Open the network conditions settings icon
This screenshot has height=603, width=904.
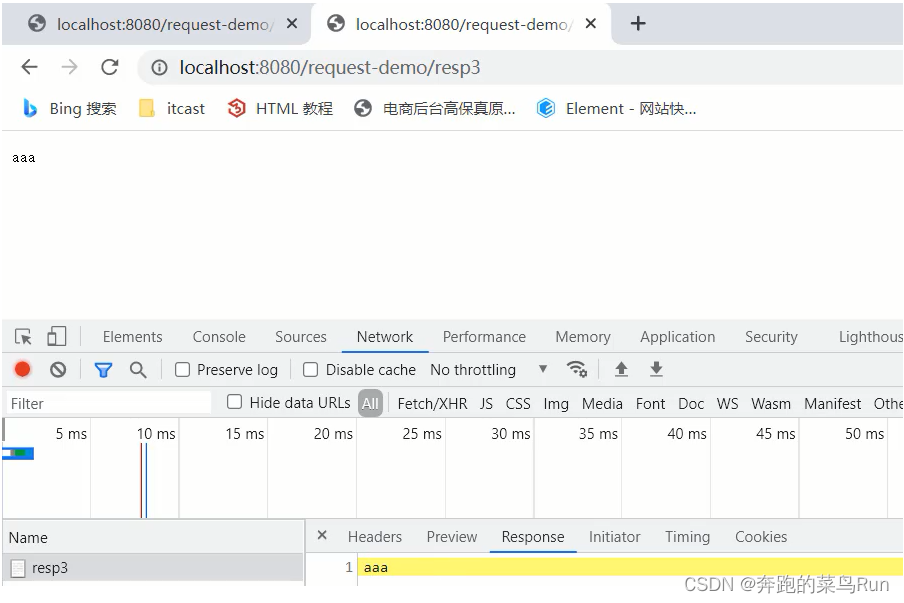tap(578, 369)
